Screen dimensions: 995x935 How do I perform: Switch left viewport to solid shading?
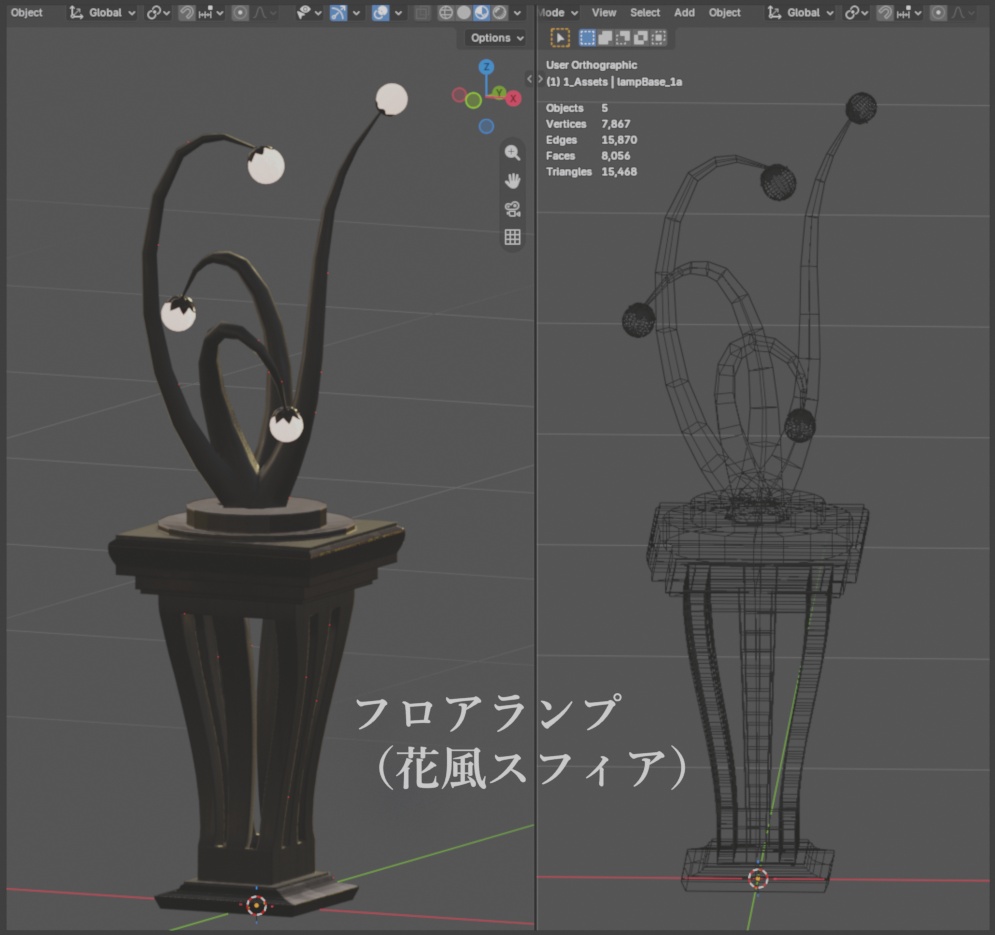[464, 13]
